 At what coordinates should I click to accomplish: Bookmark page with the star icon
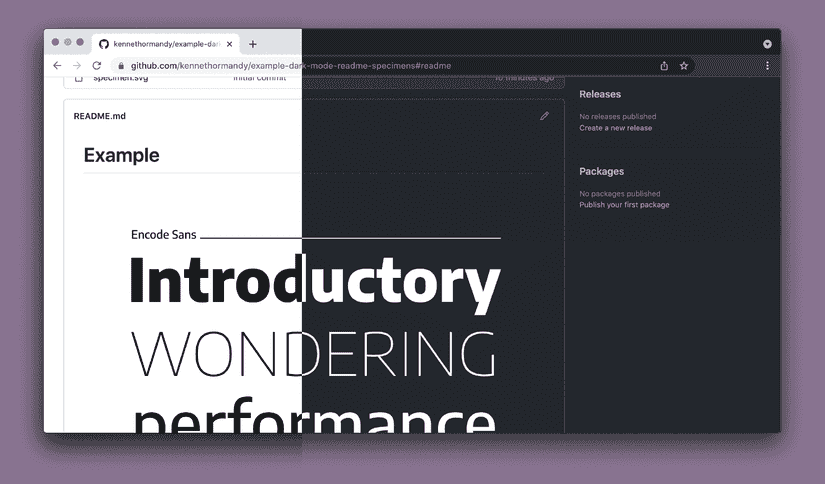click(683, 66)
